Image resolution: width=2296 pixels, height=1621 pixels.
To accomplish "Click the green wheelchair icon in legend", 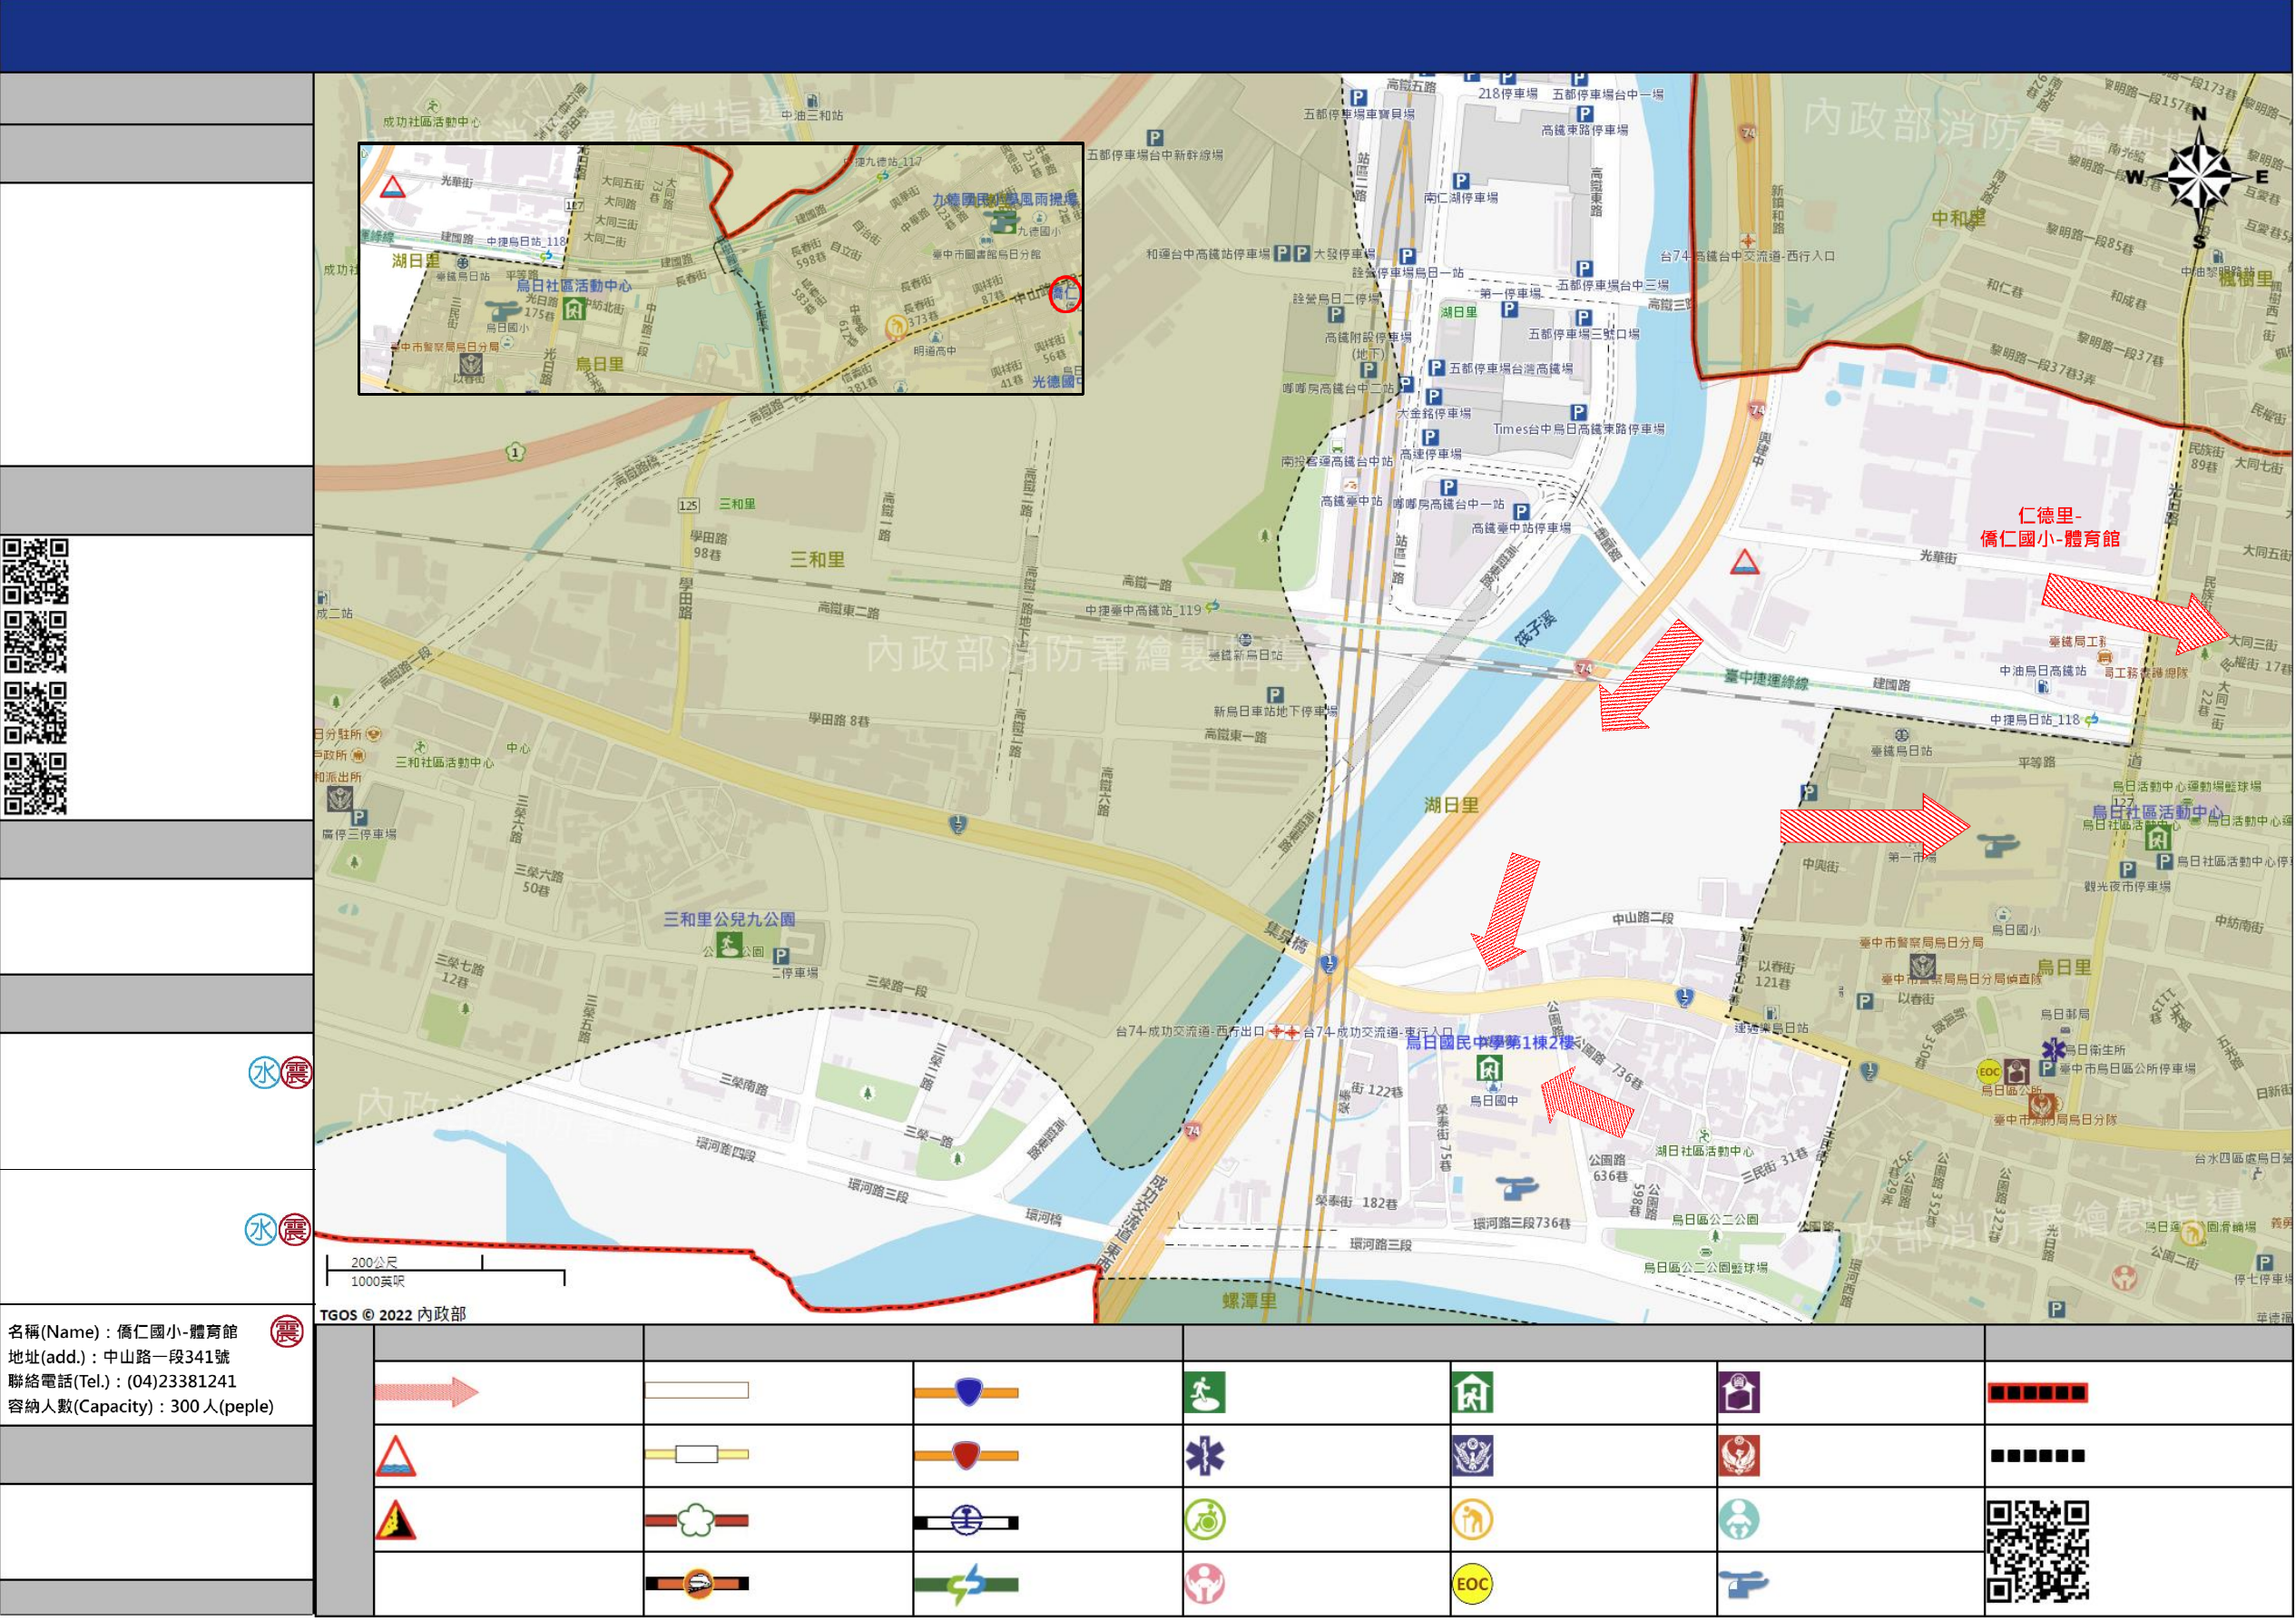I will click(x=1205, y=1520).
